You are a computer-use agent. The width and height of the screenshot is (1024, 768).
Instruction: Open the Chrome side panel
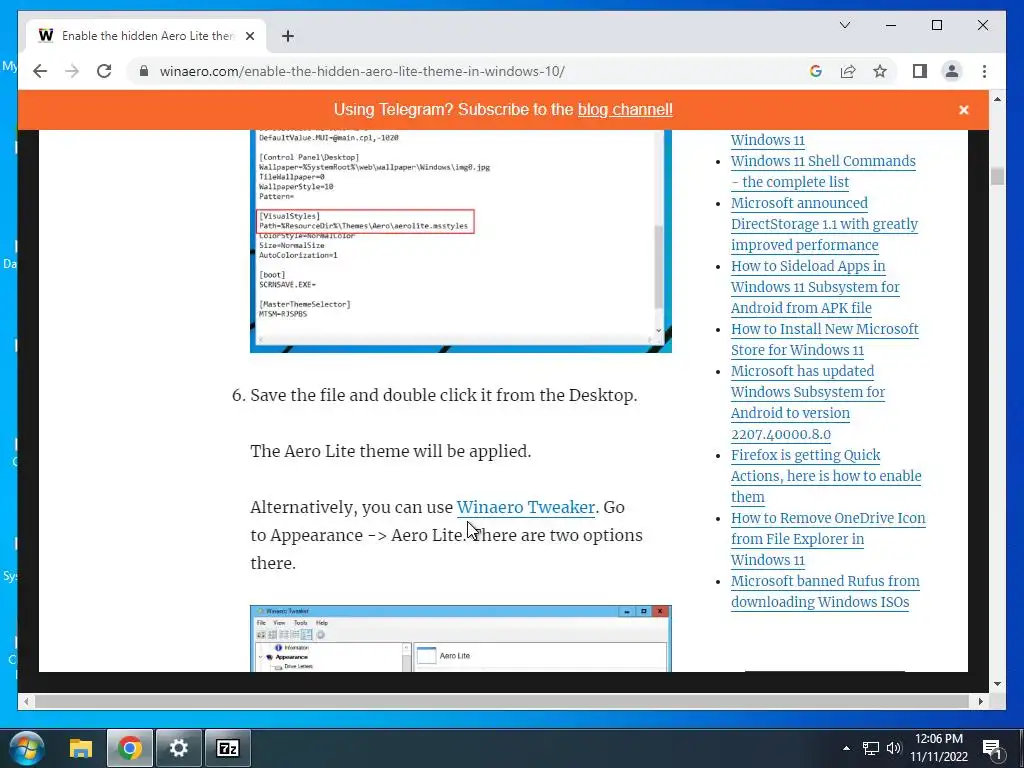coord(920,71)
